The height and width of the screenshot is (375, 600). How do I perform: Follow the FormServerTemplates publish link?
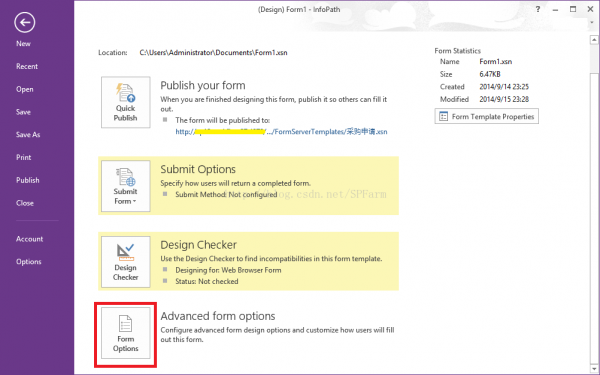point(281,132)
